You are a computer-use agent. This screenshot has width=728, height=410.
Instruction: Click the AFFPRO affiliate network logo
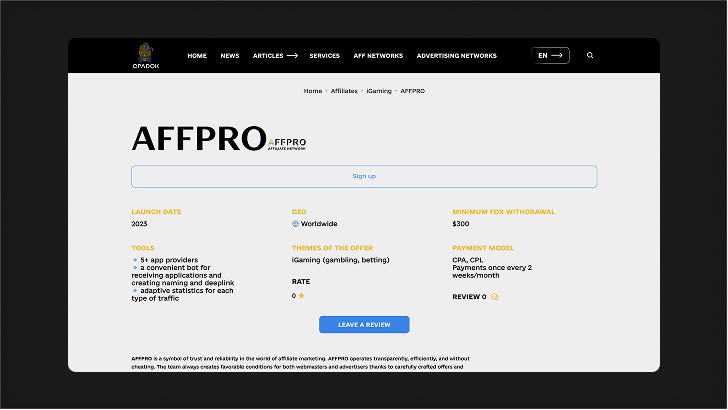coord(287,144)
